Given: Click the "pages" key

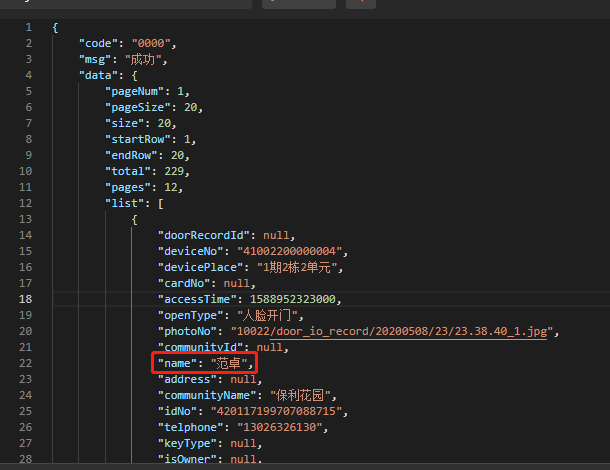Looking at the screenshot, I should (128, 187).
